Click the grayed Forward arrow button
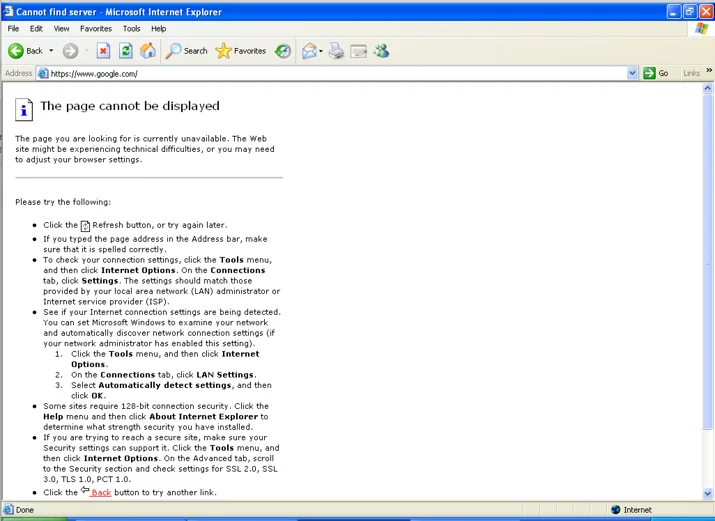This screenshot has width=715, height=521. (70, 51)
